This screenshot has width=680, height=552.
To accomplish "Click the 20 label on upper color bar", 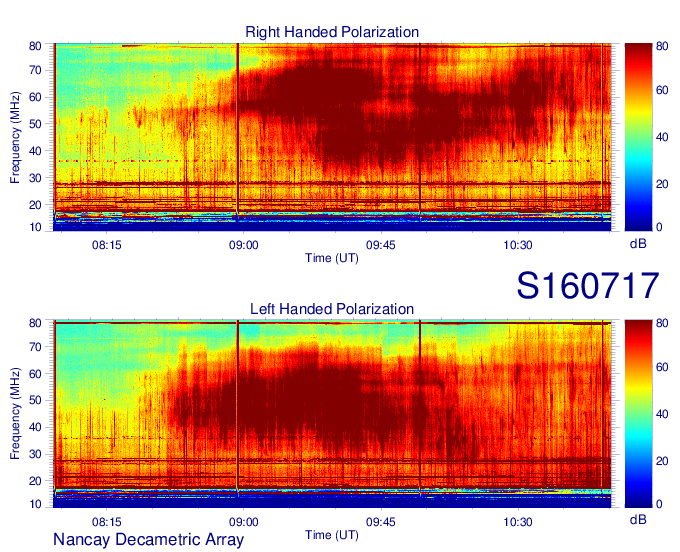I will point(662,184).
